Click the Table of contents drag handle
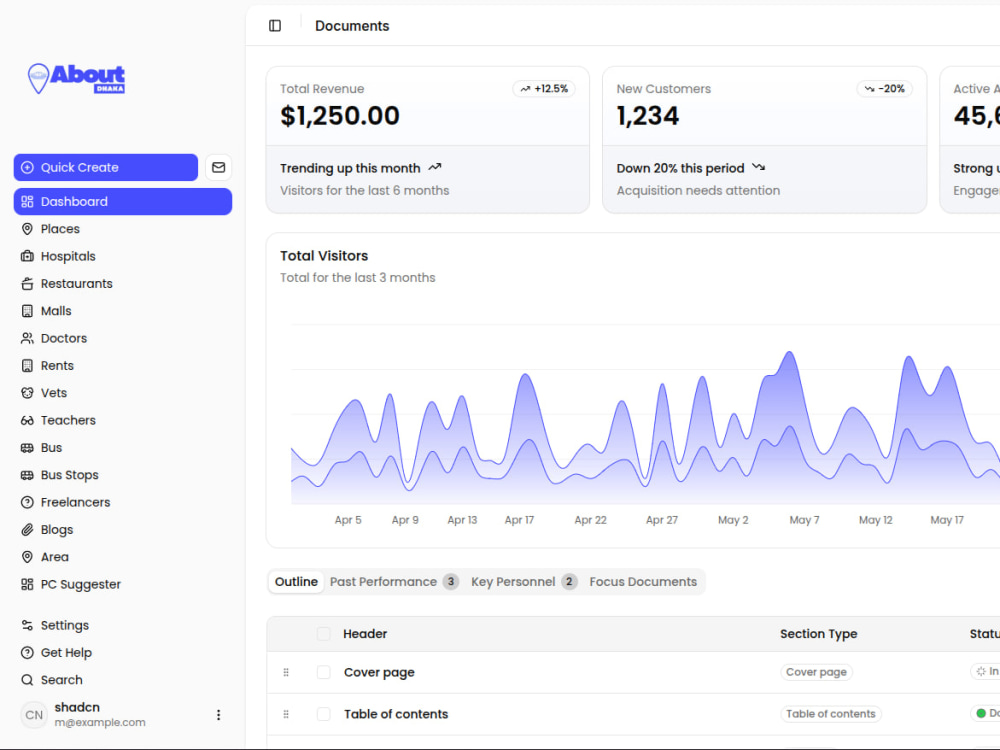This screenshot has height=750, width=1000. (286, 714)
